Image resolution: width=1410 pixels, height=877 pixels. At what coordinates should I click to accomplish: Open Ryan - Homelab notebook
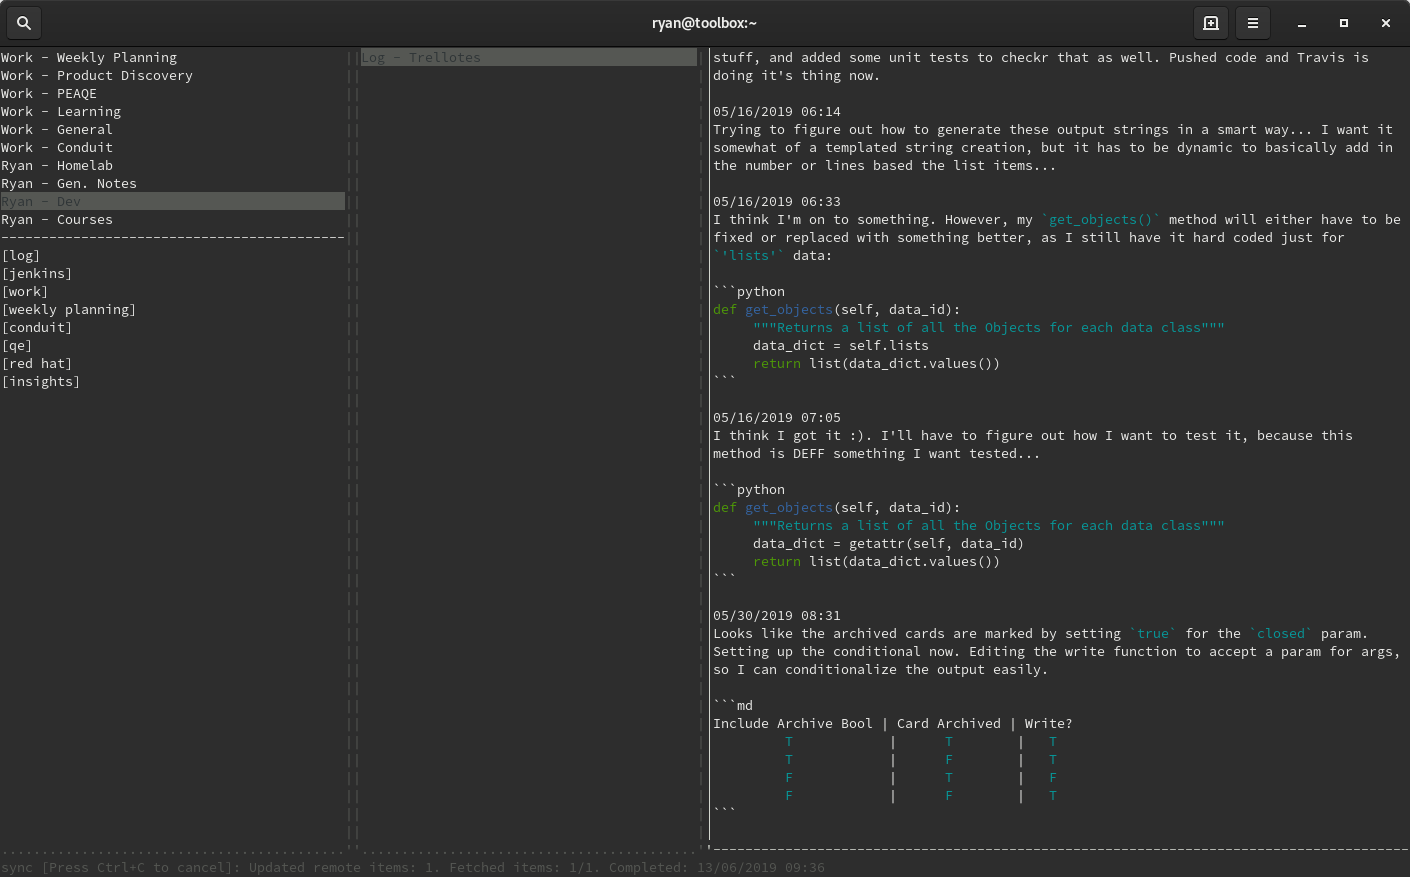[57, 166]
